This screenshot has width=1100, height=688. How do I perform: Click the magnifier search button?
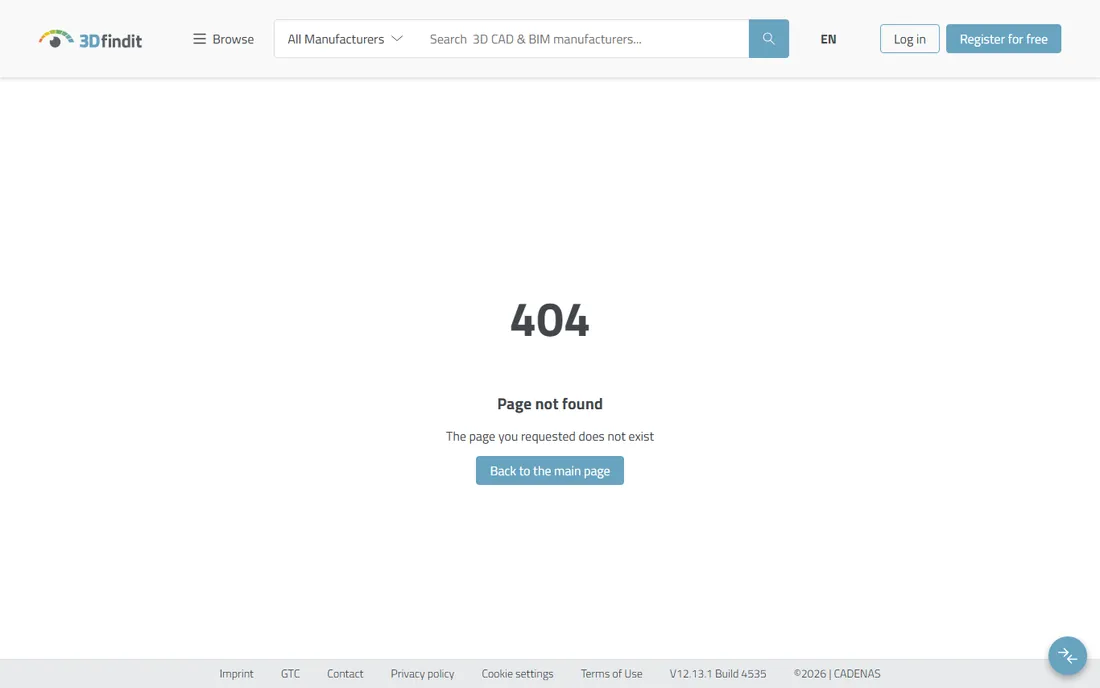769,39
